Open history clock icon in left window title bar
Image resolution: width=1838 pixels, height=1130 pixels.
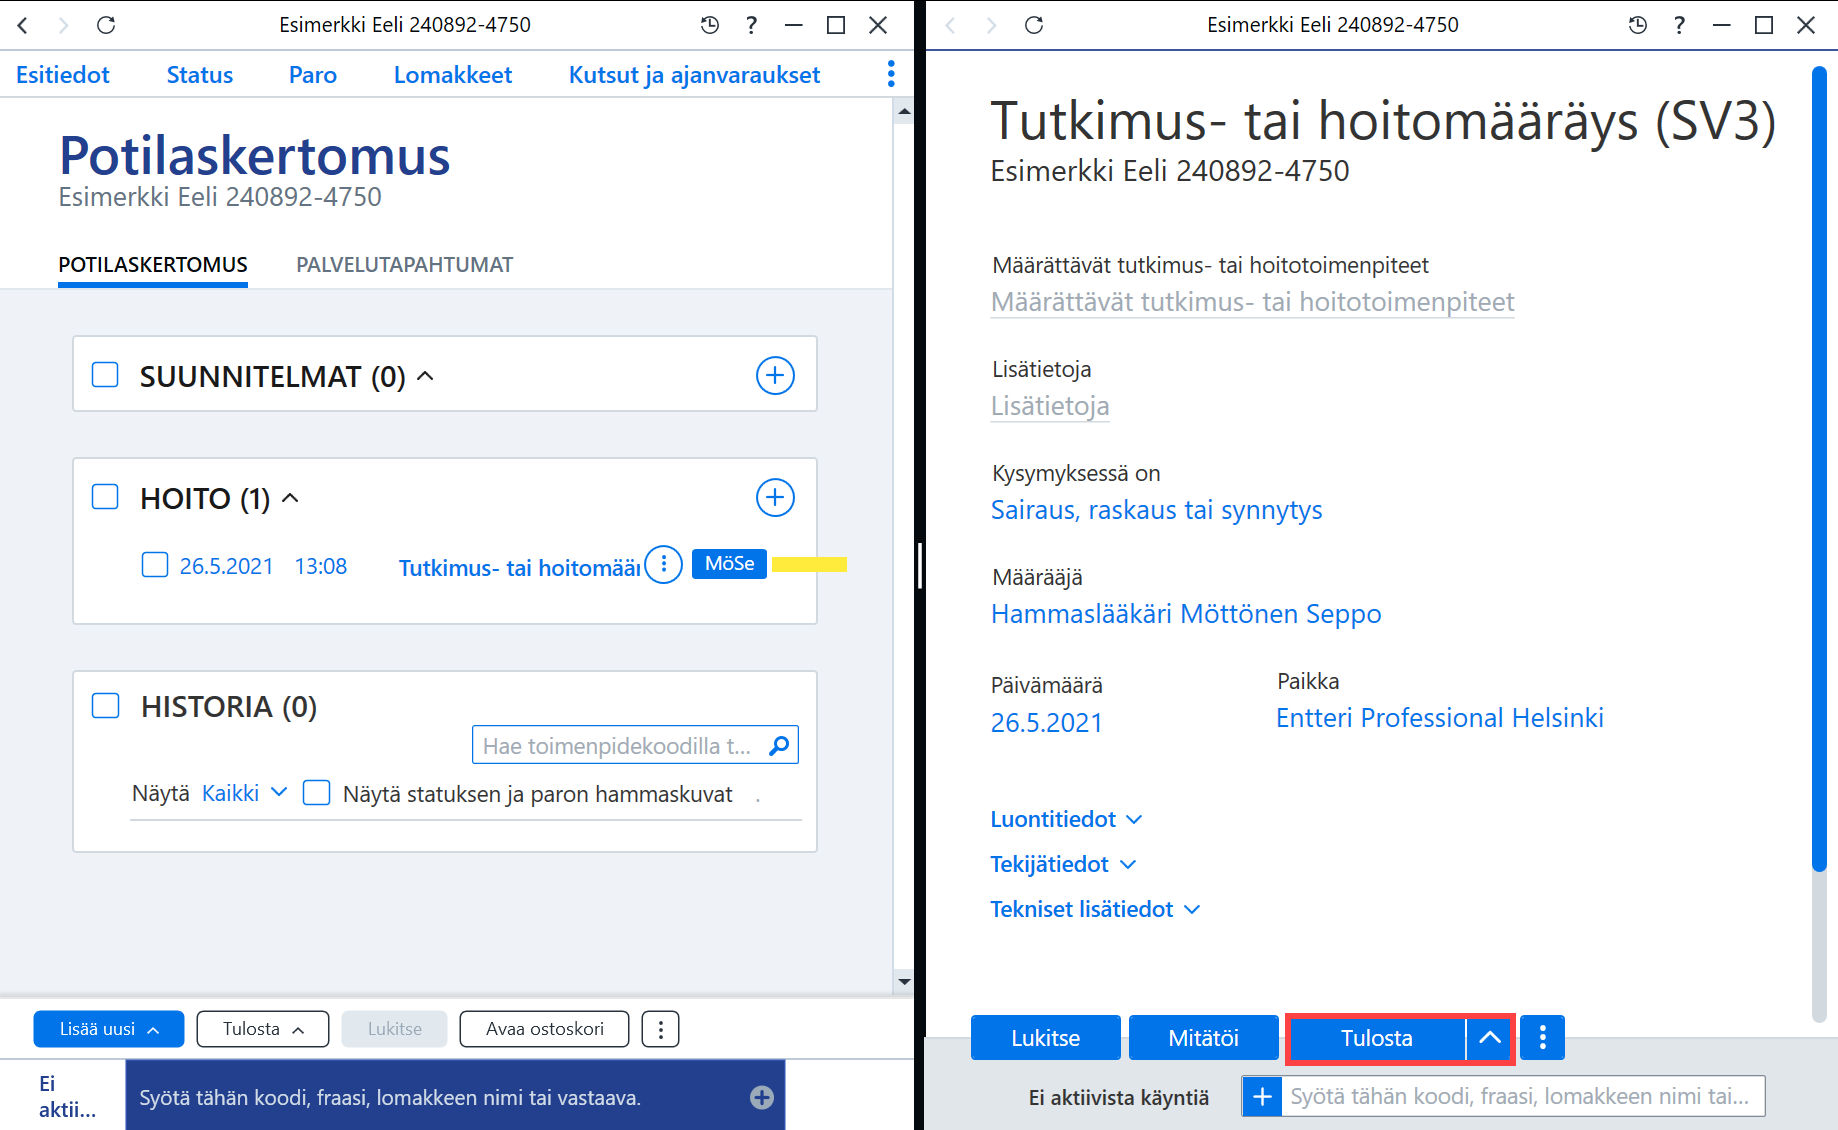710,25
